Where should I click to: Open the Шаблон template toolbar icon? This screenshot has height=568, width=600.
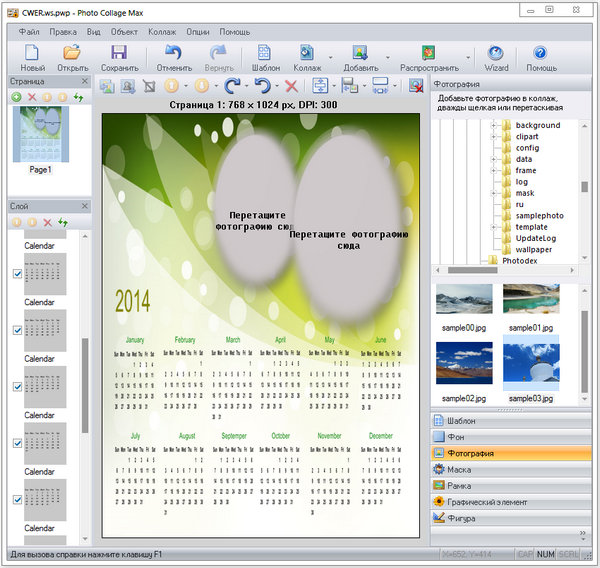coord(266,54)
